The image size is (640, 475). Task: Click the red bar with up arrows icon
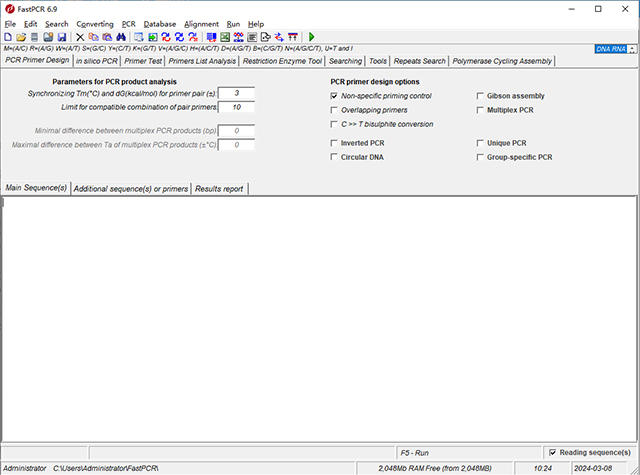[x=293, y=37]
